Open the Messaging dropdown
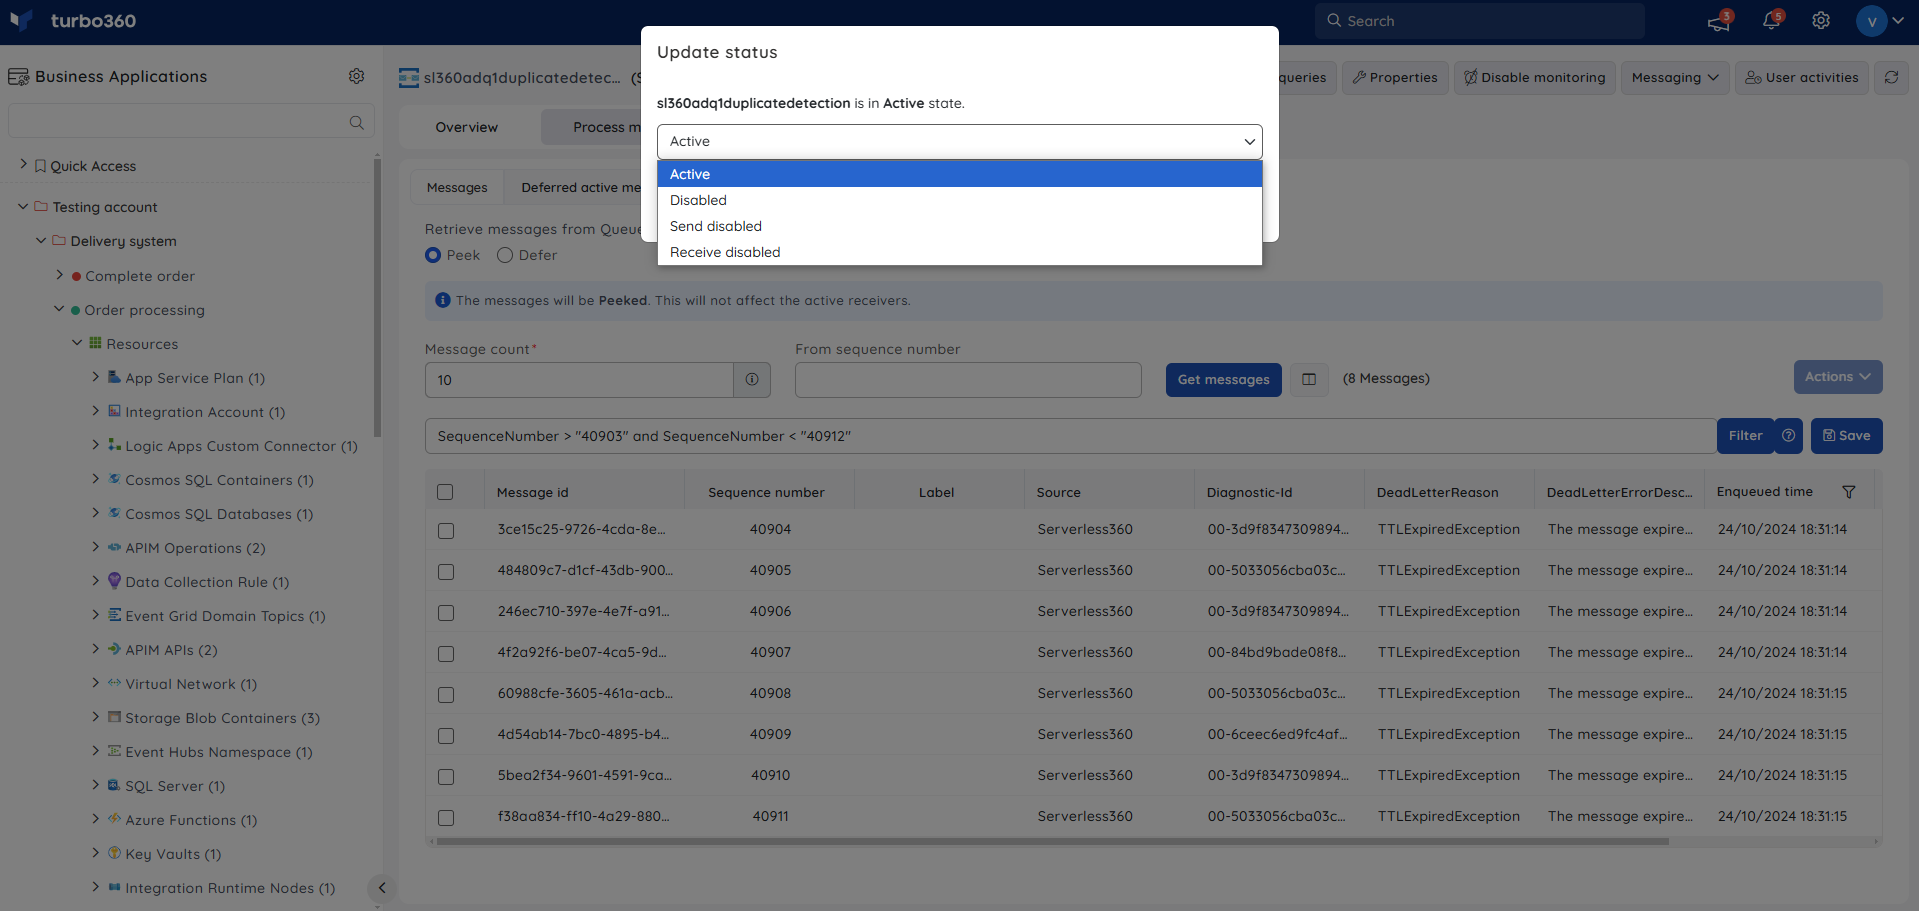 click(1675, 77)
